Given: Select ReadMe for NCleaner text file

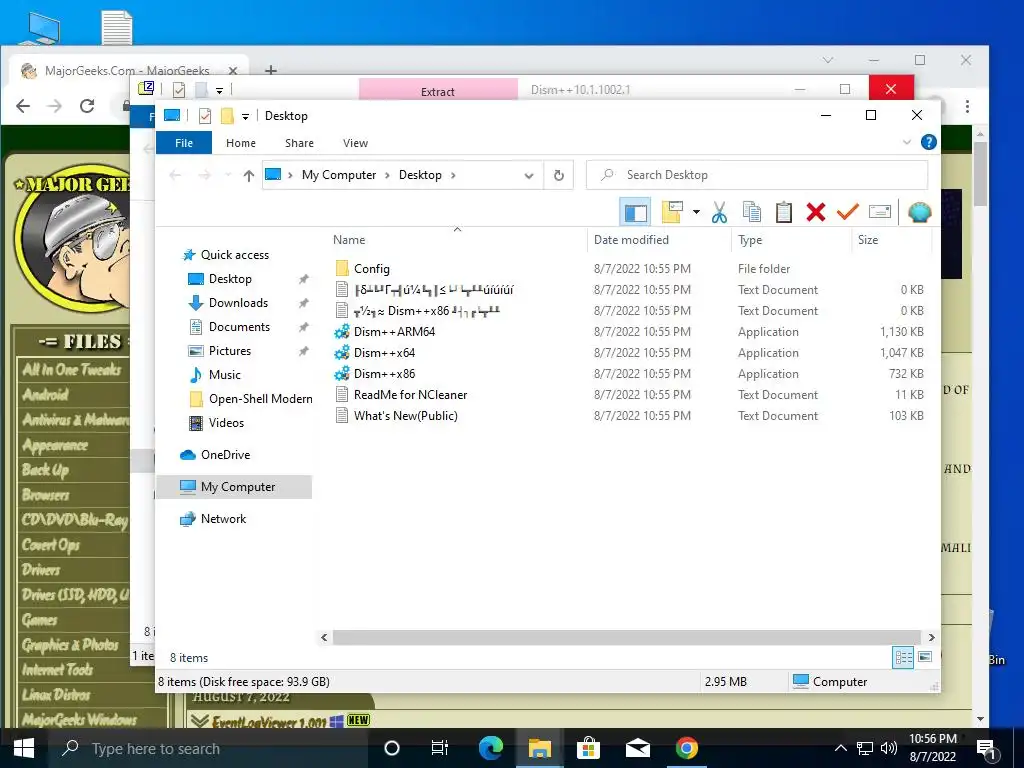Looking at the screenshot, I should [410, 394].
